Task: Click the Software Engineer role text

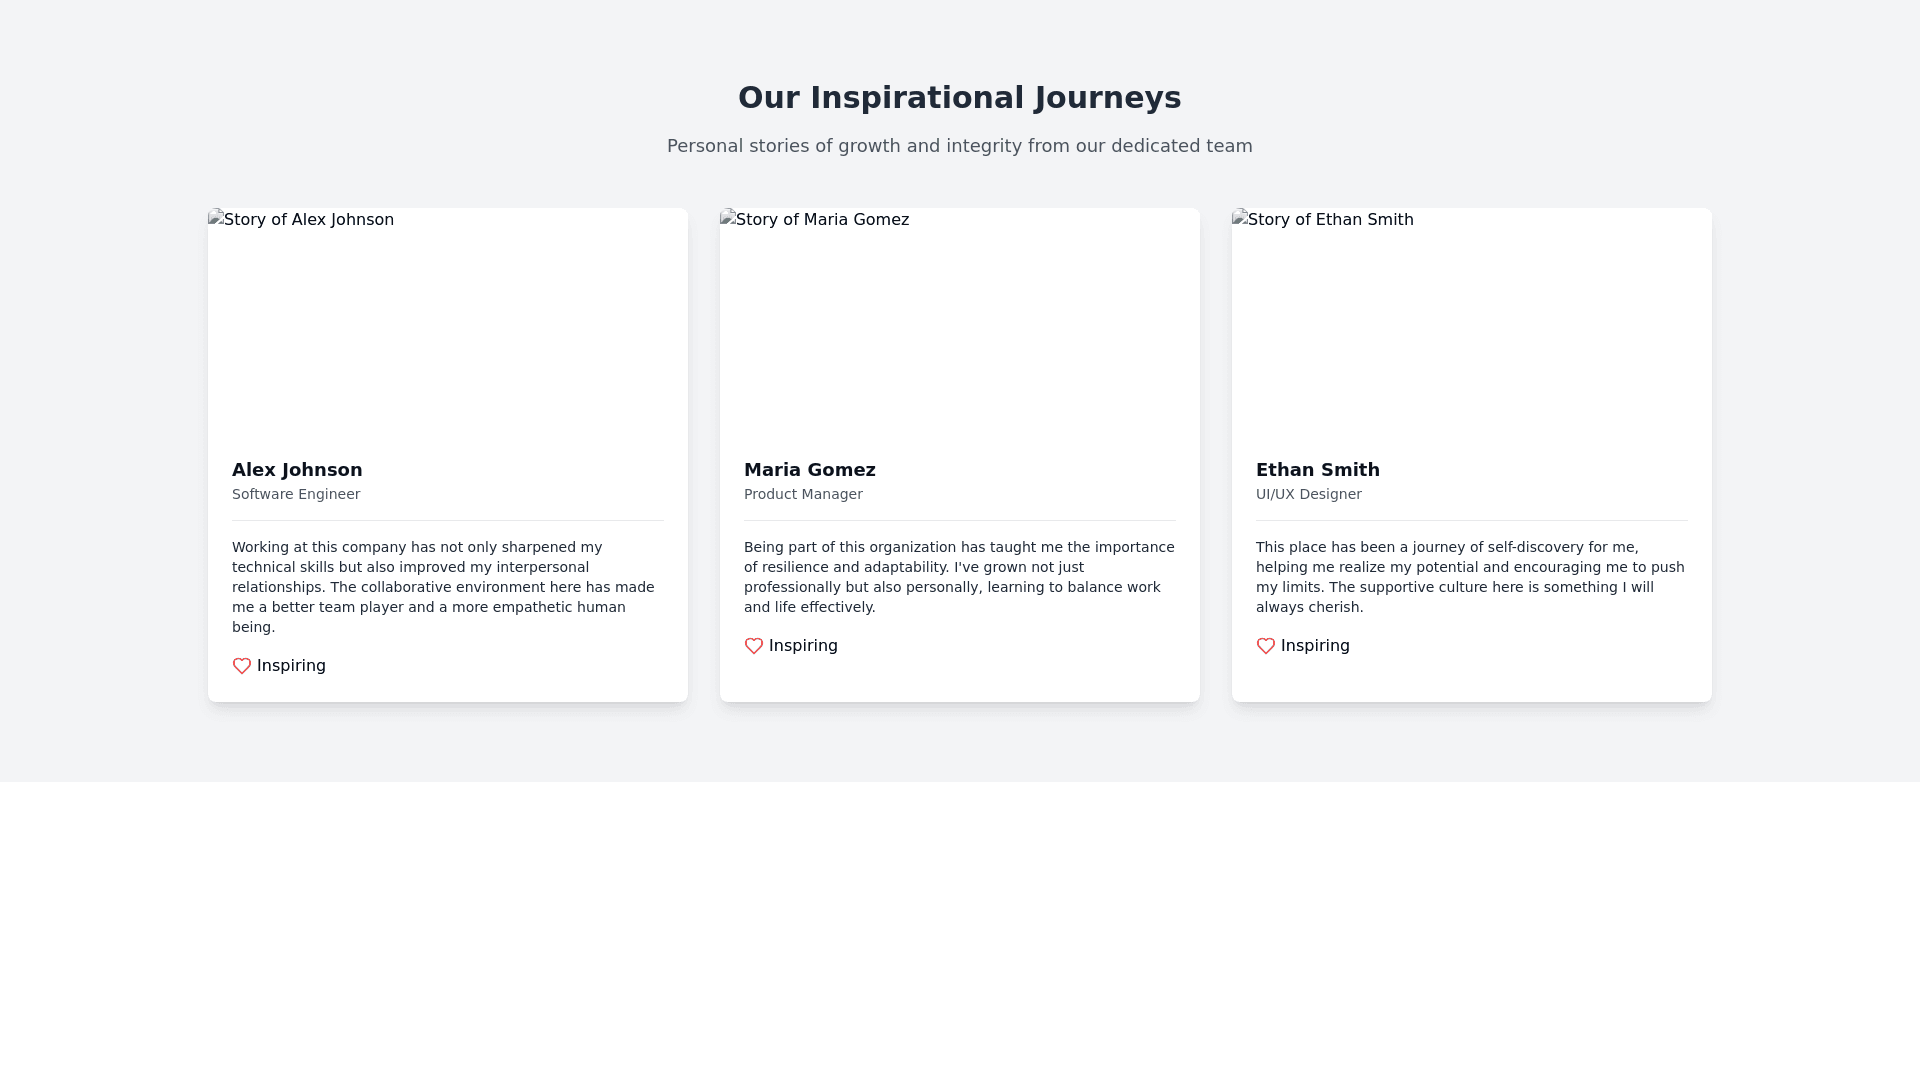Action: click(x=296, y=494)
